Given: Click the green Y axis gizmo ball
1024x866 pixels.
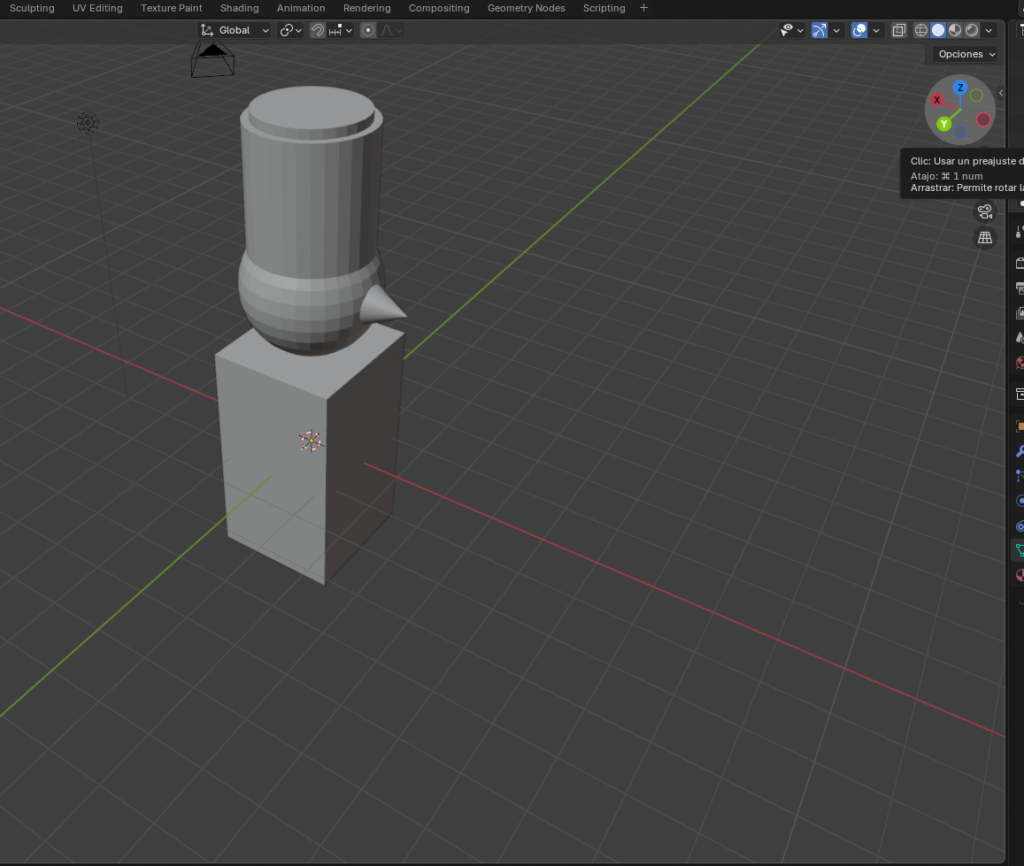Looking at the screenshot, I should (944, 124).
